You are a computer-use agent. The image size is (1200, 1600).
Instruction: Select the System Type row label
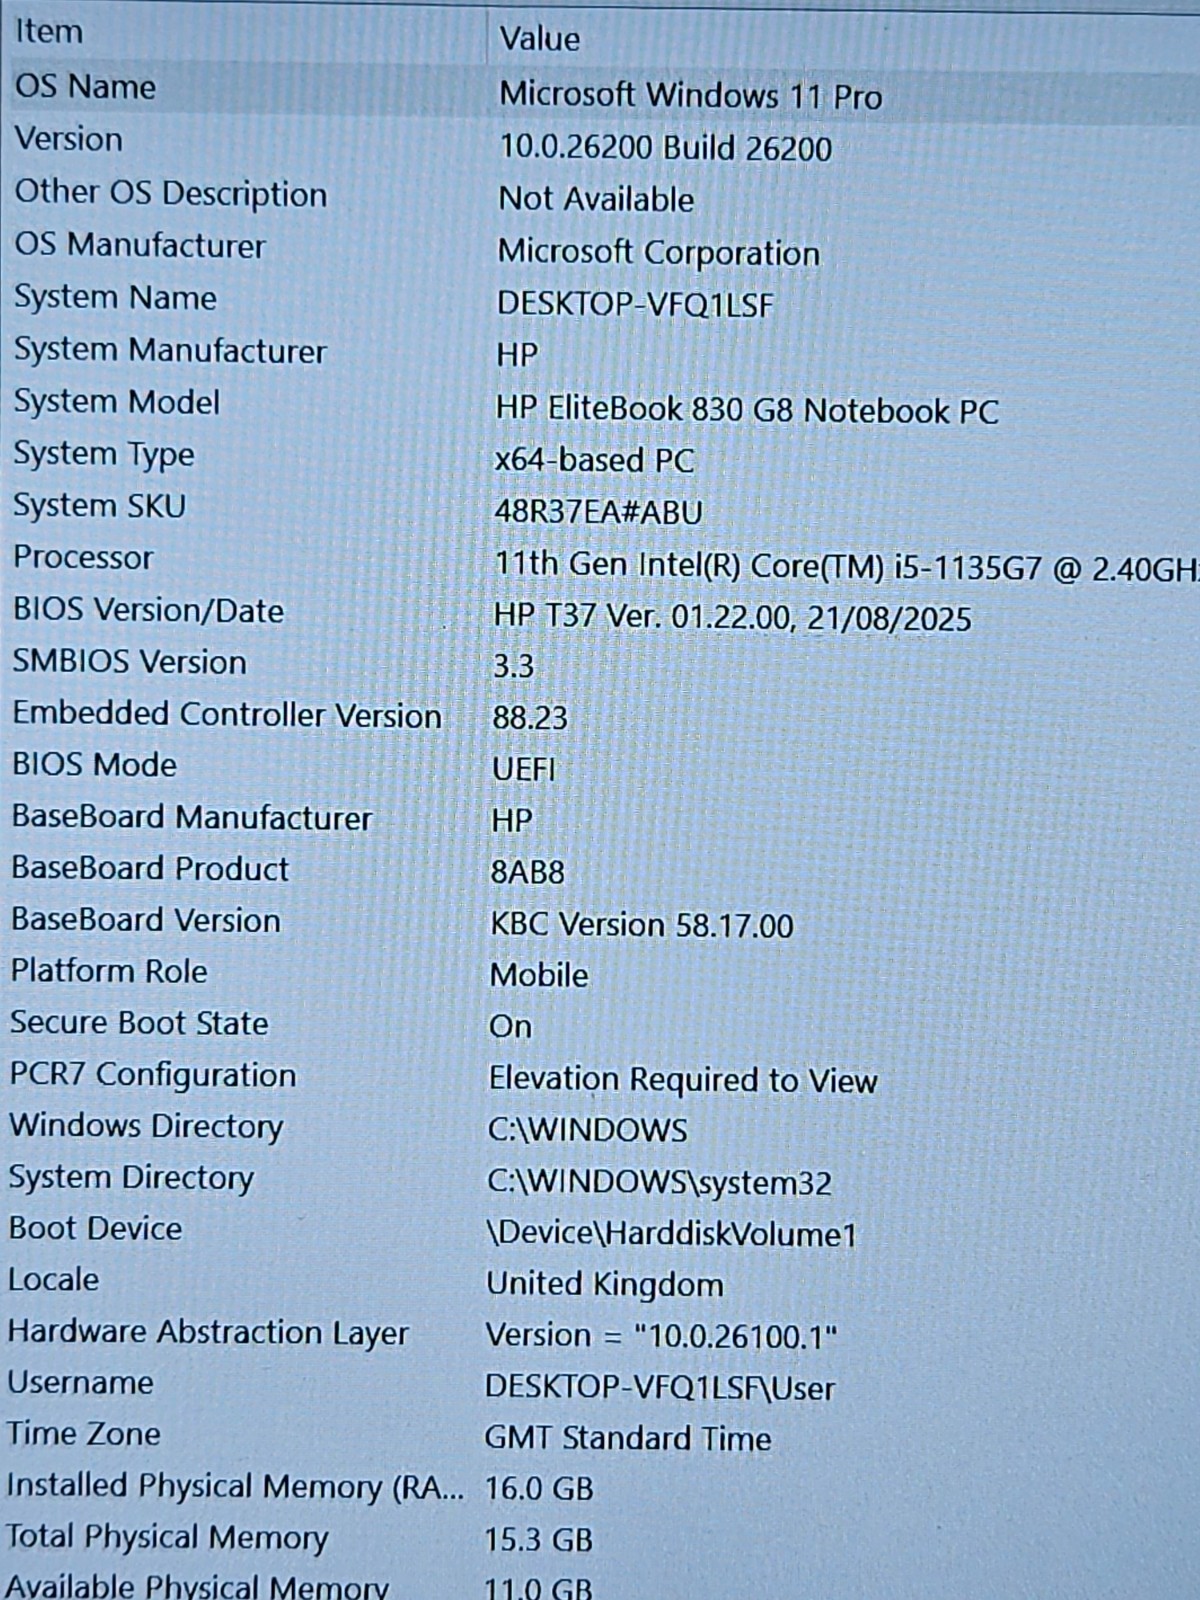(x=103, y=455)
